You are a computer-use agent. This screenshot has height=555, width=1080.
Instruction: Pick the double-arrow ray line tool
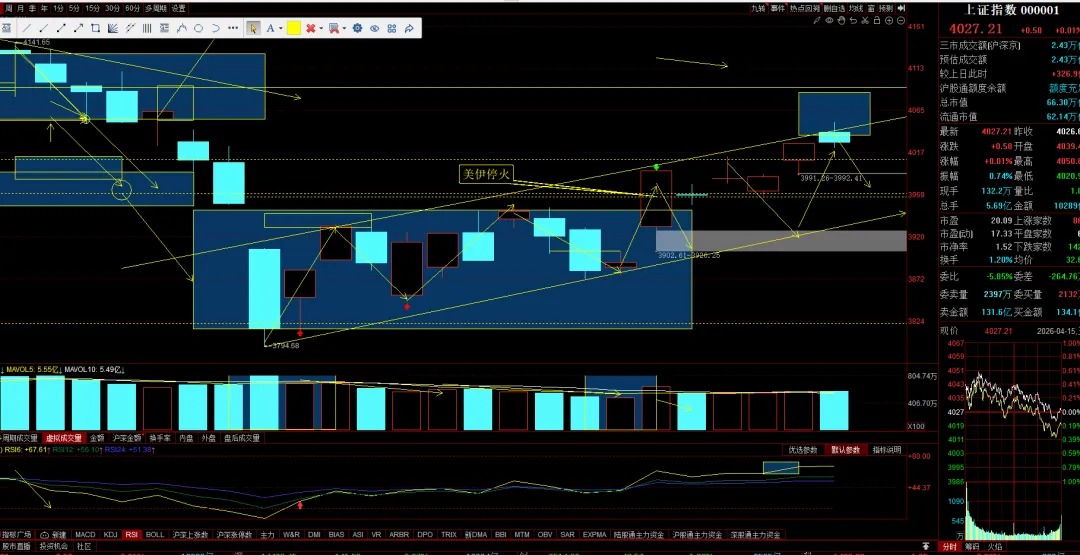pyautogui.click(x=61, y=28)
